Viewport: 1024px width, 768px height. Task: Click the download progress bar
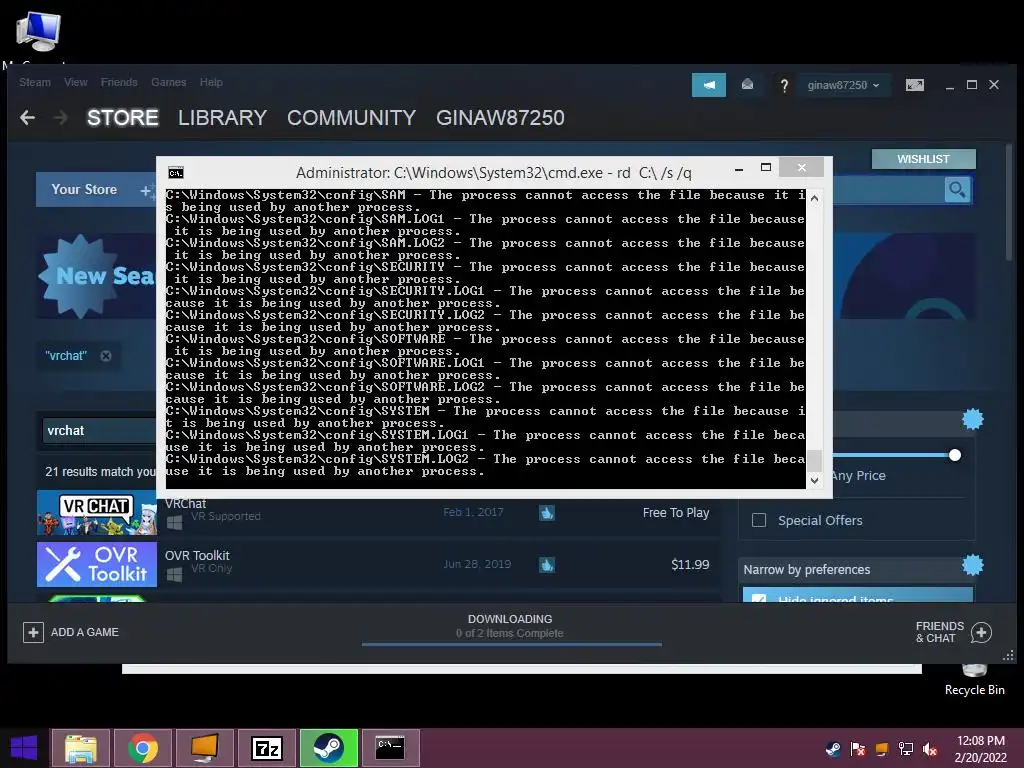coord(511,645)
